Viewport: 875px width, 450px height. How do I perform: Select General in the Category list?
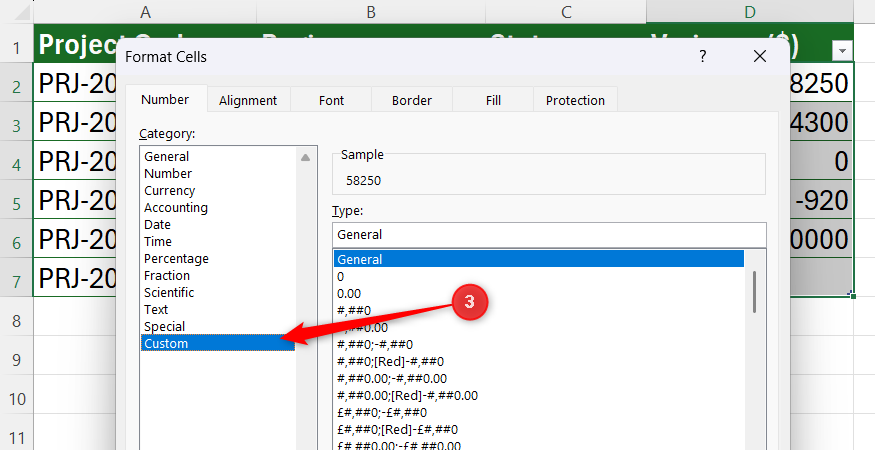[218, 156]
